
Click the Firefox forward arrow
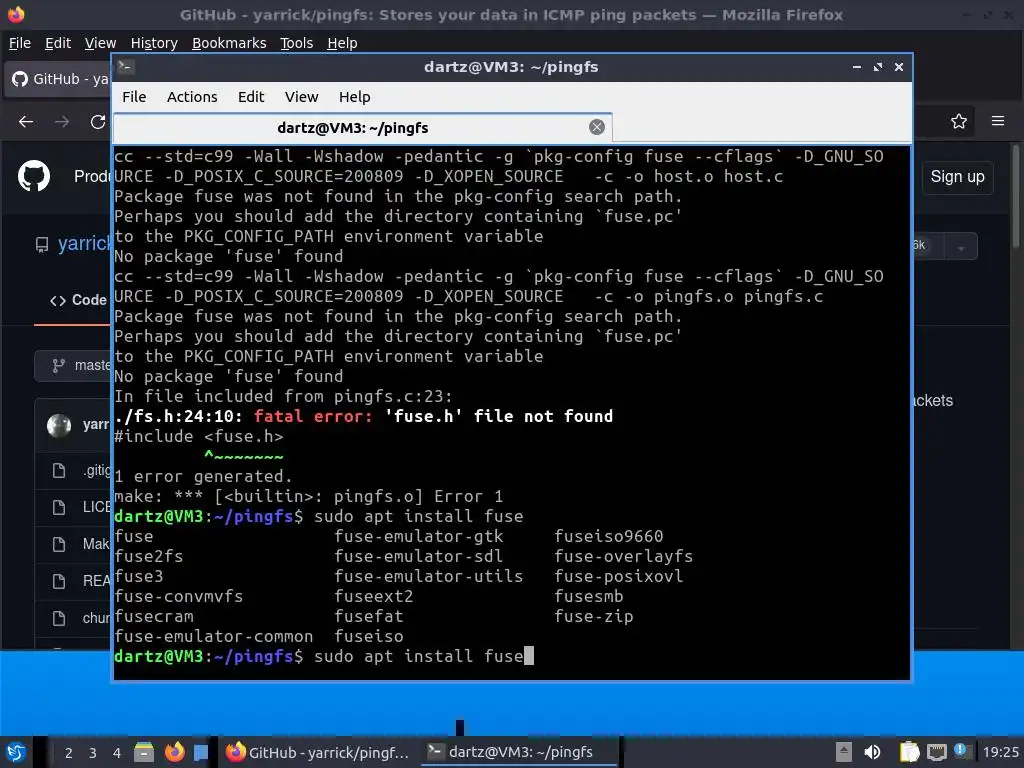pos(62,121)
